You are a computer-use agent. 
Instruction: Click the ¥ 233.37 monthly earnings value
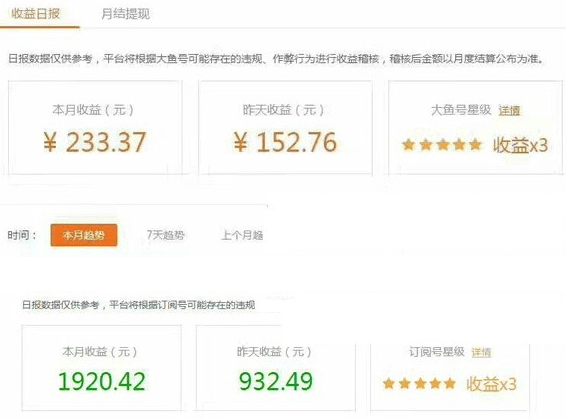[95, 142]
